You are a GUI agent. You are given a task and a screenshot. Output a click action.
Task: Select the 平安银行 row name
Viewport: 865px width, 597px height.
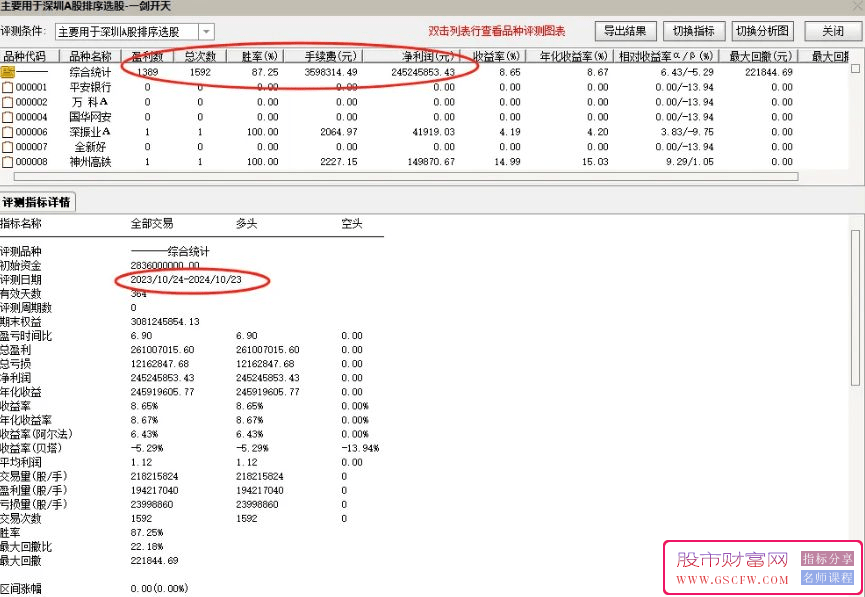coord(90,87)
